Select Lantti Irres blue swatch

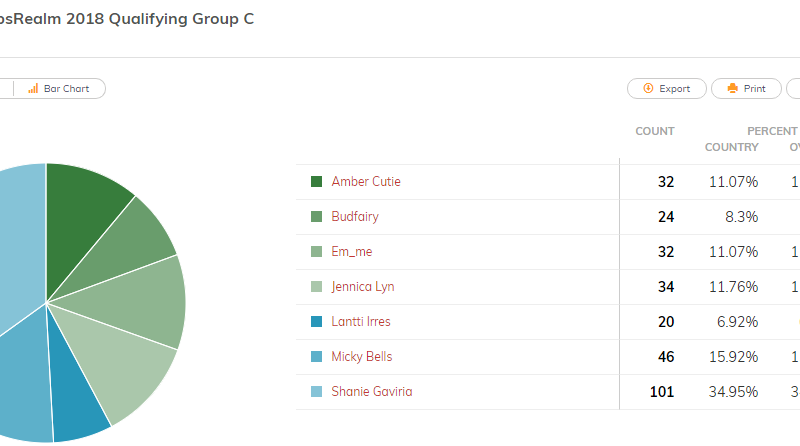[x=316, y=321]
